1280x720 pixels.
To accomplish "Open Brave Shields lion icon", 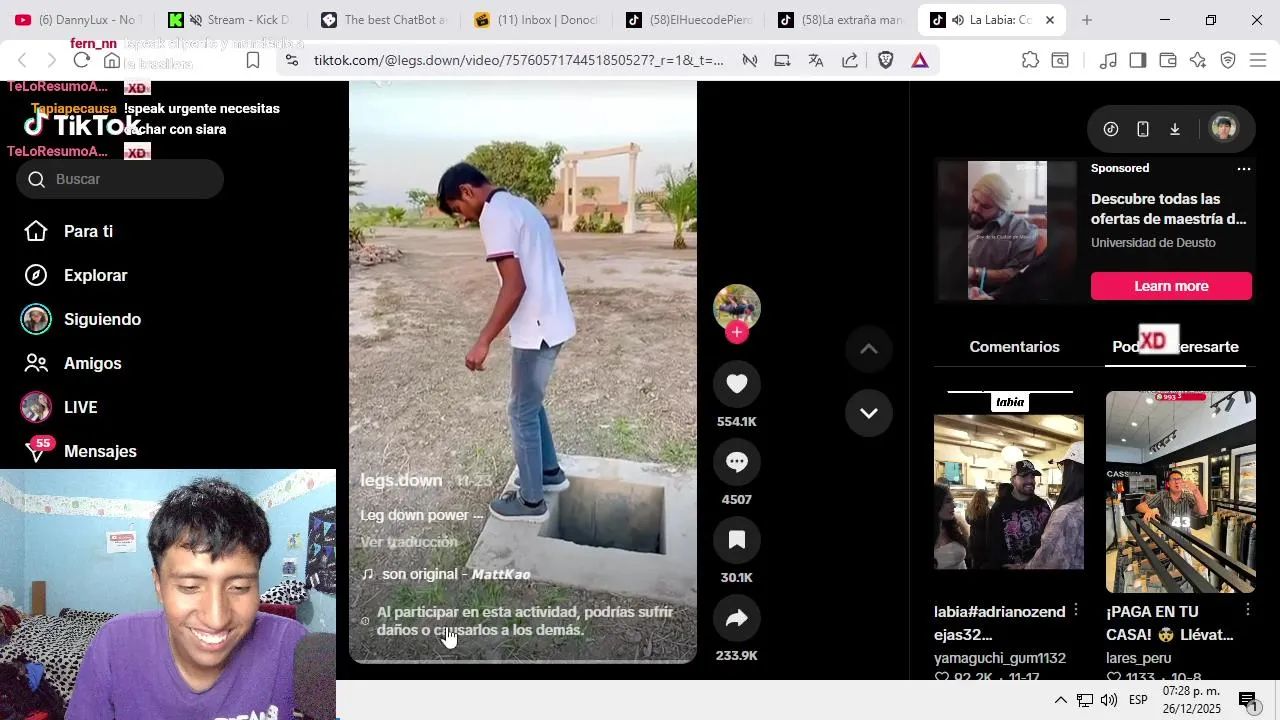I will click(x=885, y=61).
